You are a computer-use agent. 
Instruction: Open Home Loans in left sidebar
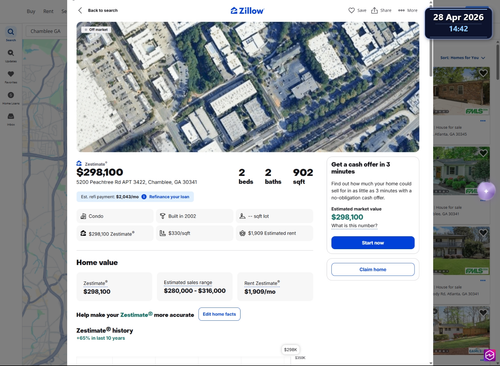tap(11, 98)
